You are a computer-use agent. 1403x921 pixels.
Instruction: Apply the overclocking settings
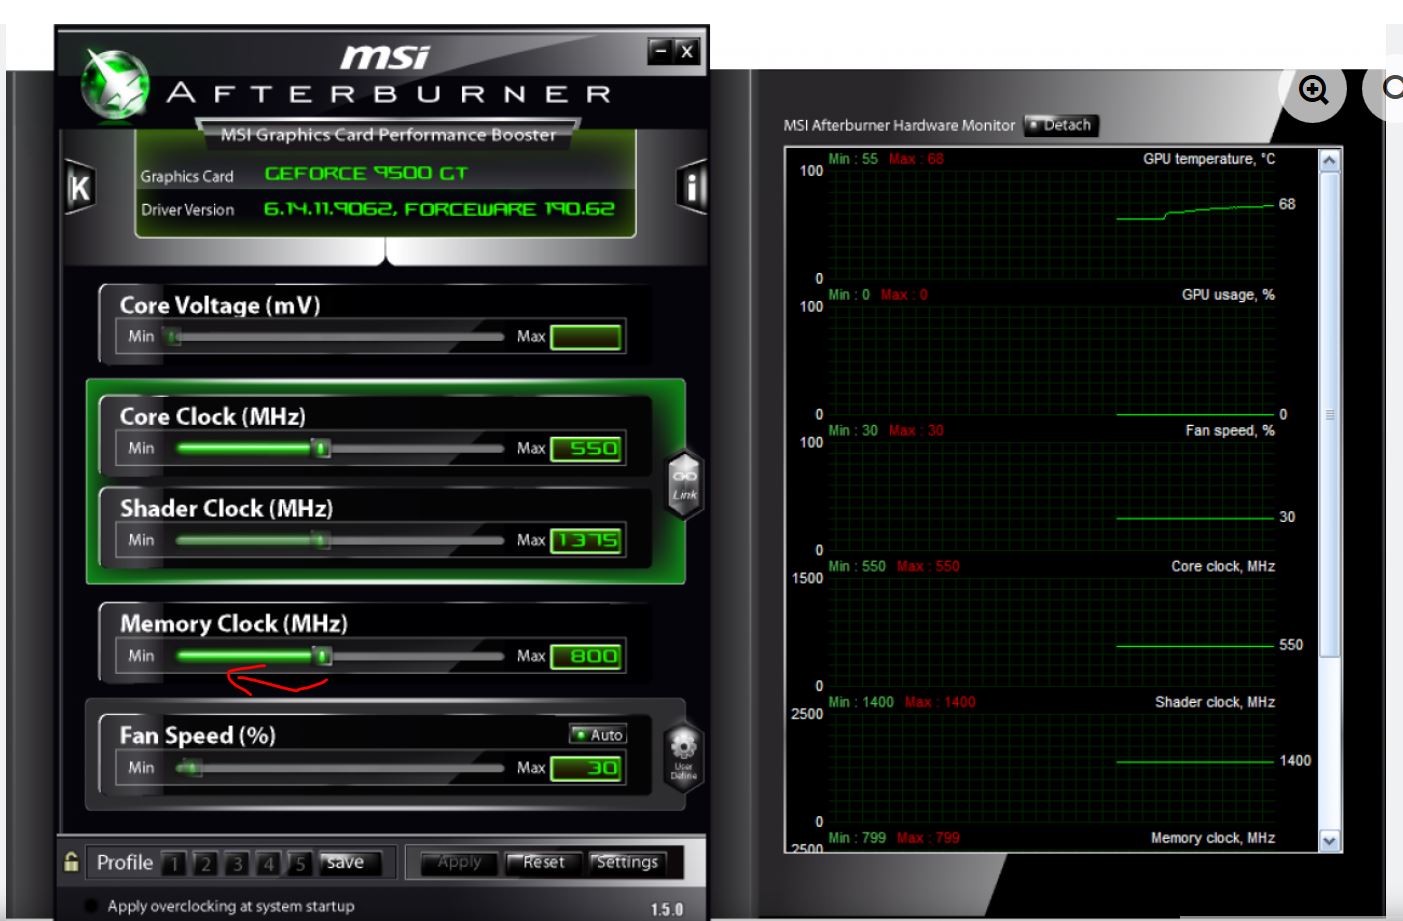point(458,862)
